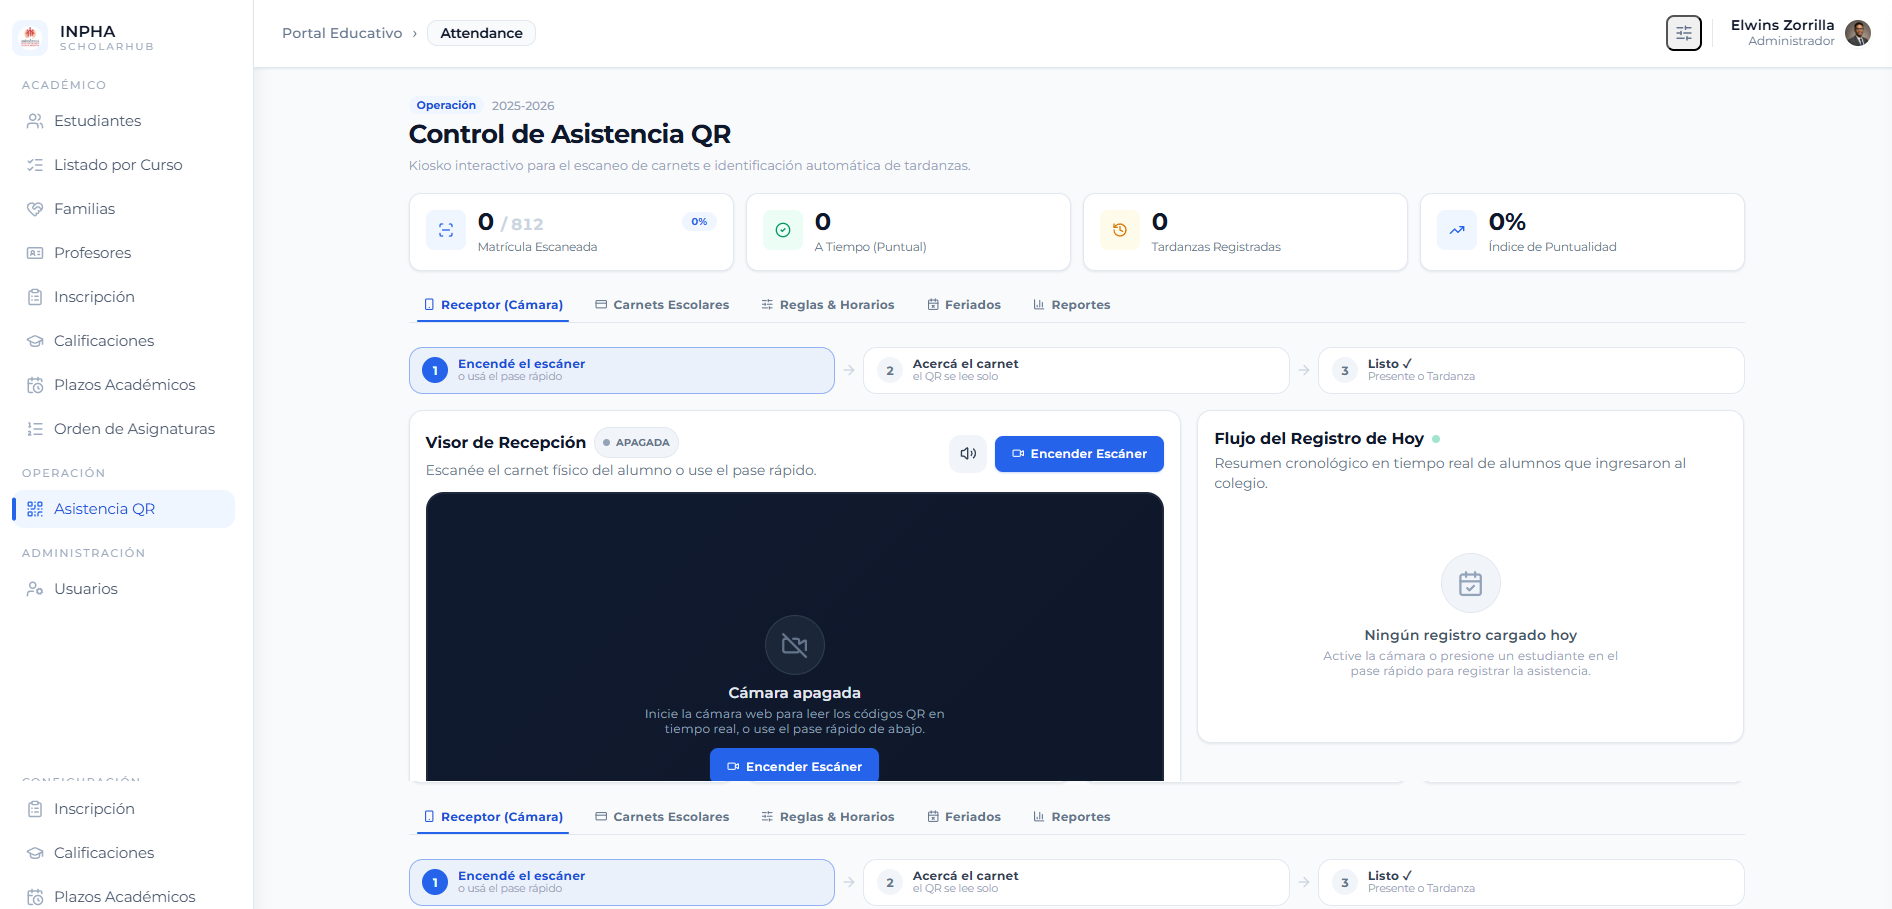Click the Operación tag above the title
1892x909 pixels.
[446, 105]
